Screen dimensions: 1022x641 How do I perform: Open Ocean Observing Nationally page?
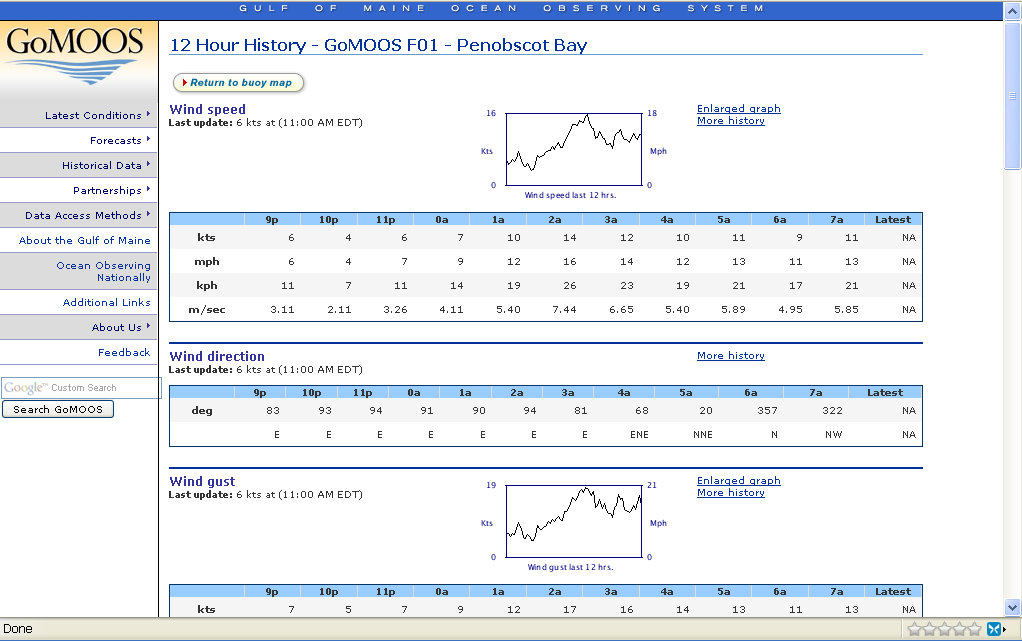pos(104,271)
